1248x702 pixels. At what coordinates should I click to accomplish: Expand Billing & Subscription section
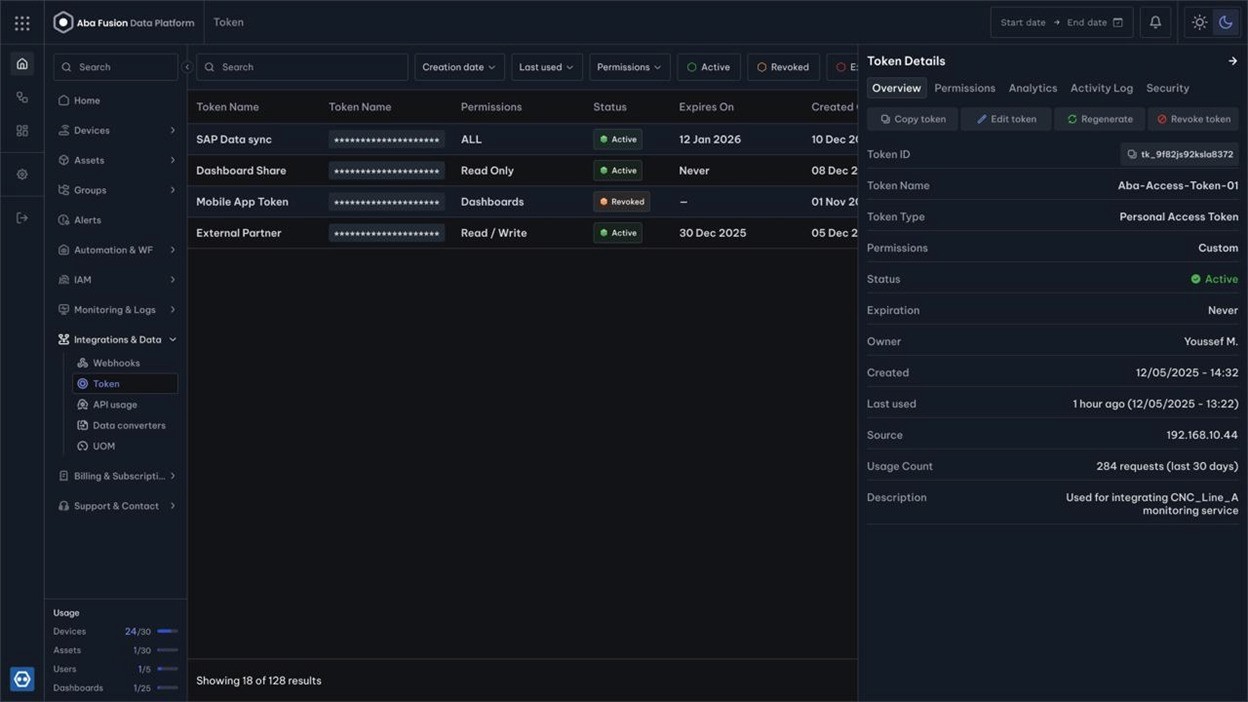[x=116, y=476]
